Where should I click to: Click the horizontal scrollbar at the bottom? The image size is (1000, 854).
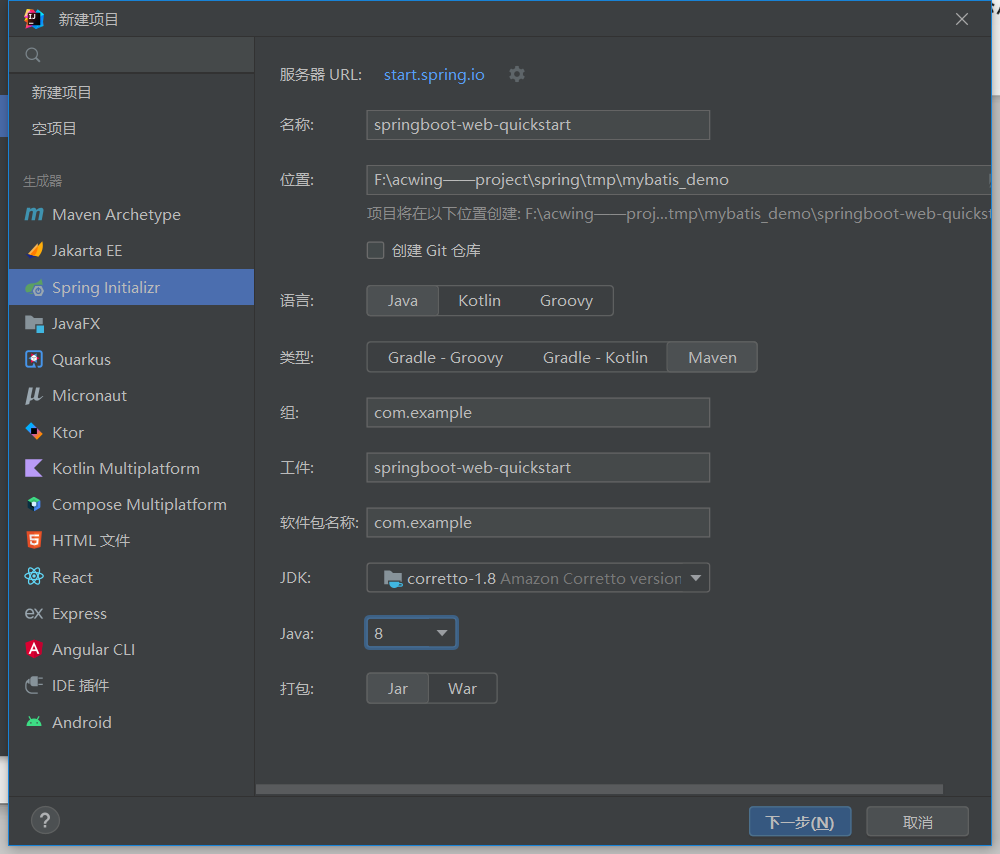(599, 789)
